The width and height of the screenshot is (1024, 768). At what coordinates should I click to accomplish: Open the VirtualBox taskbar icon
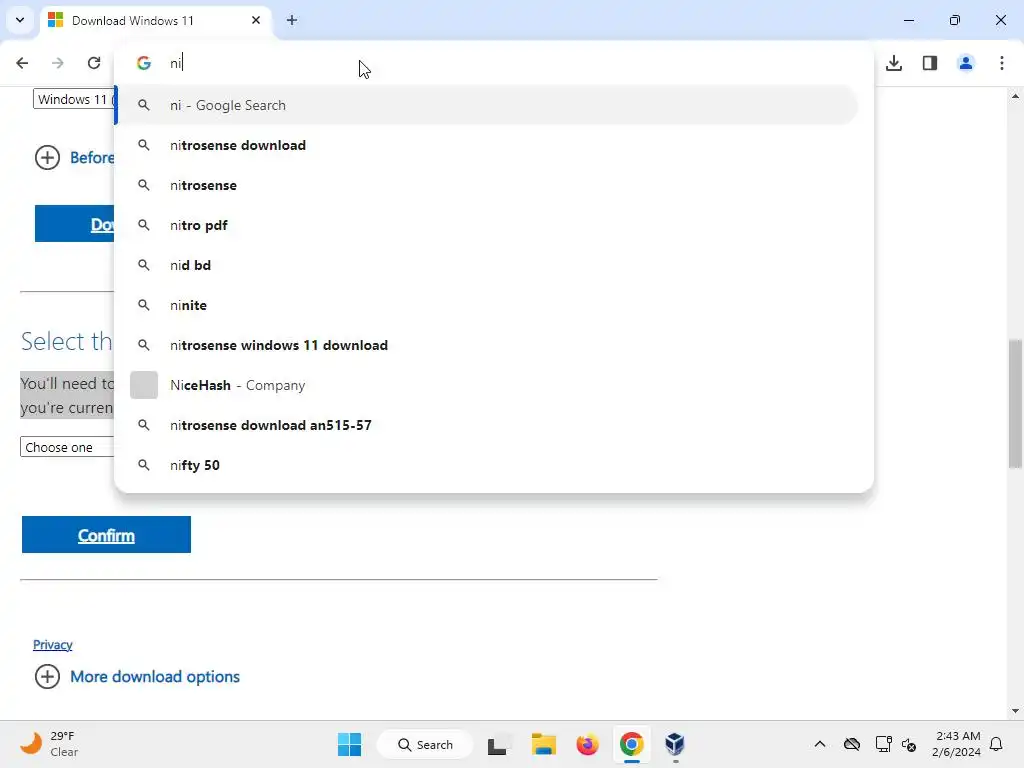[x=675, y=744]
